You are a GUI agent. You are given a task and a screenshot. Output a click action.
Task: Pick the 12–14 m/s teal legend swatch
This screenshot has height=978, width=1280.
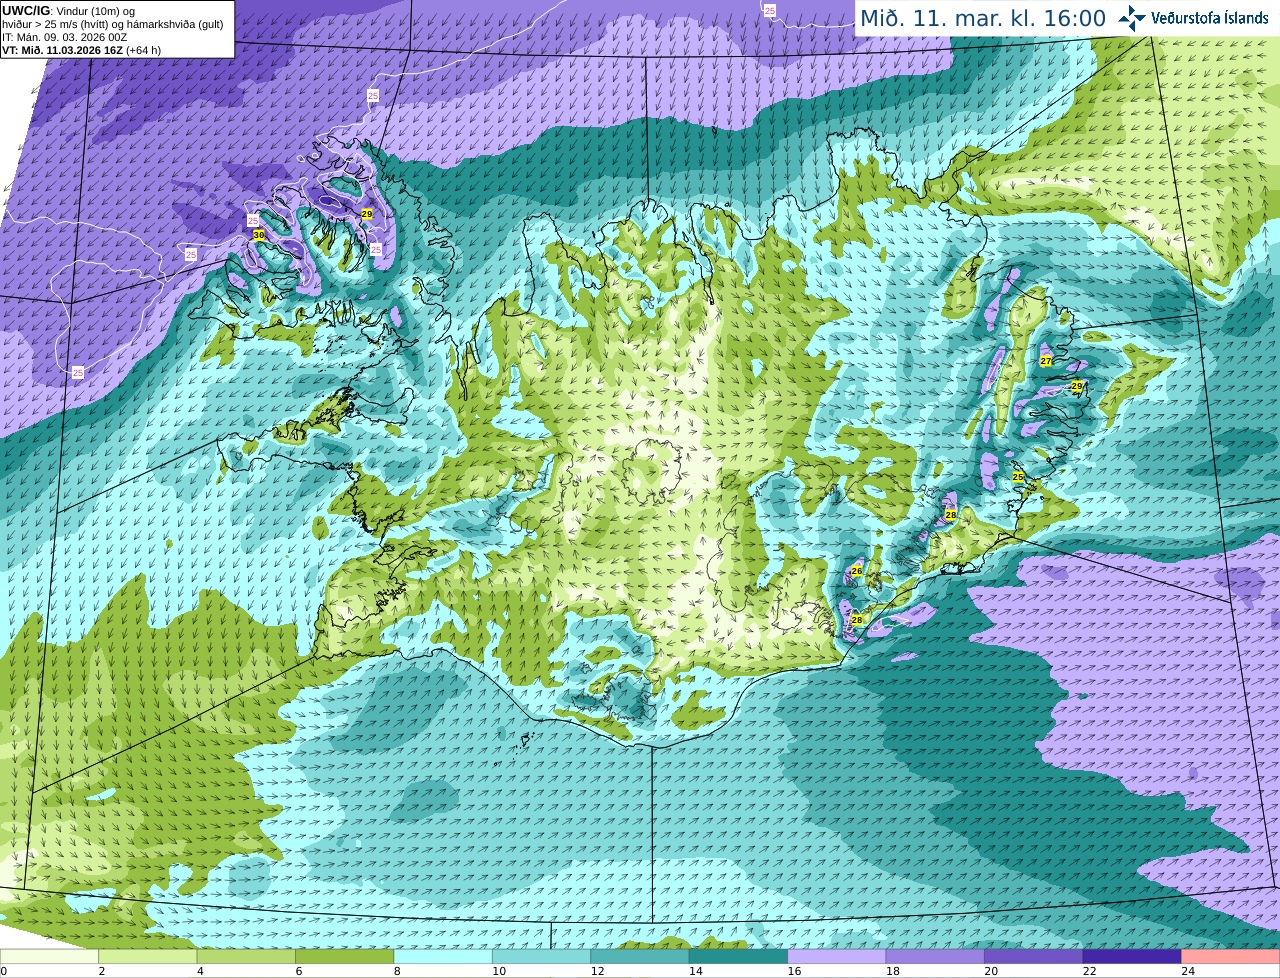pos(640,956)
